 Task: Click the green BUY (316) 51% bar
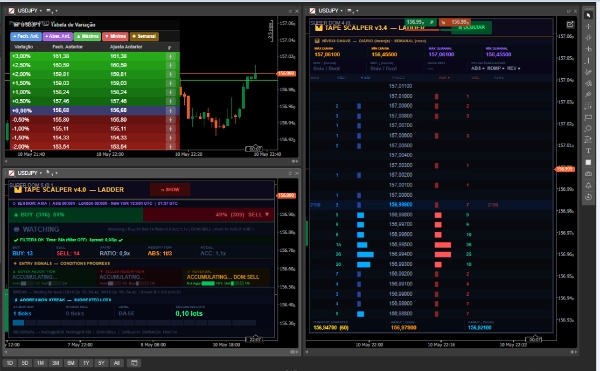[76, 215]
